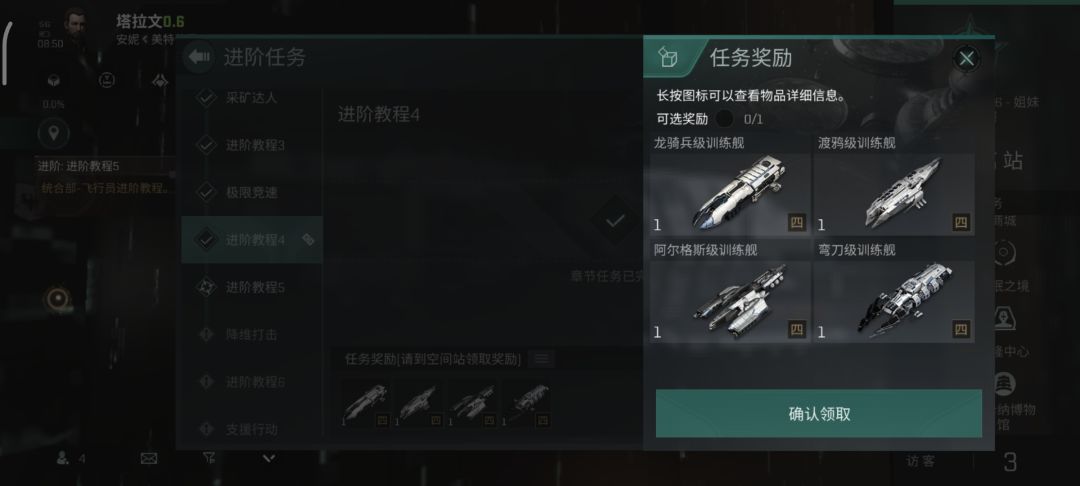This screenshot has height=486, width=1080.
Task: Open the reward list icon beside 任务奖励
Action: [x=542, y=359]
